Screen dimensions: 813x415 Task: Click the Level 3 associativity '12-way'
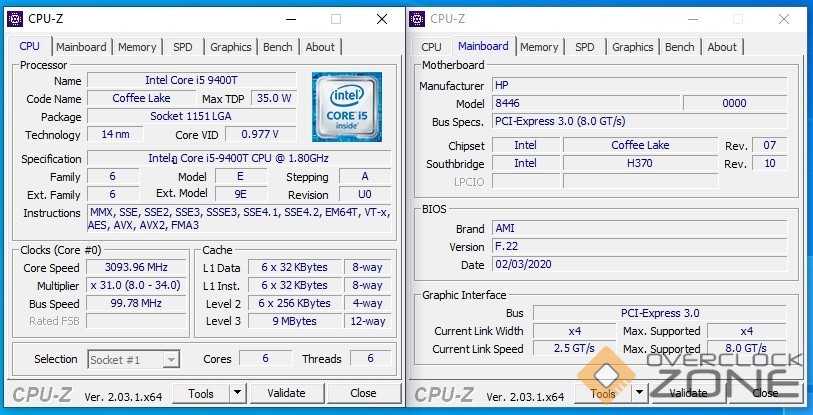tap(368, 321)
